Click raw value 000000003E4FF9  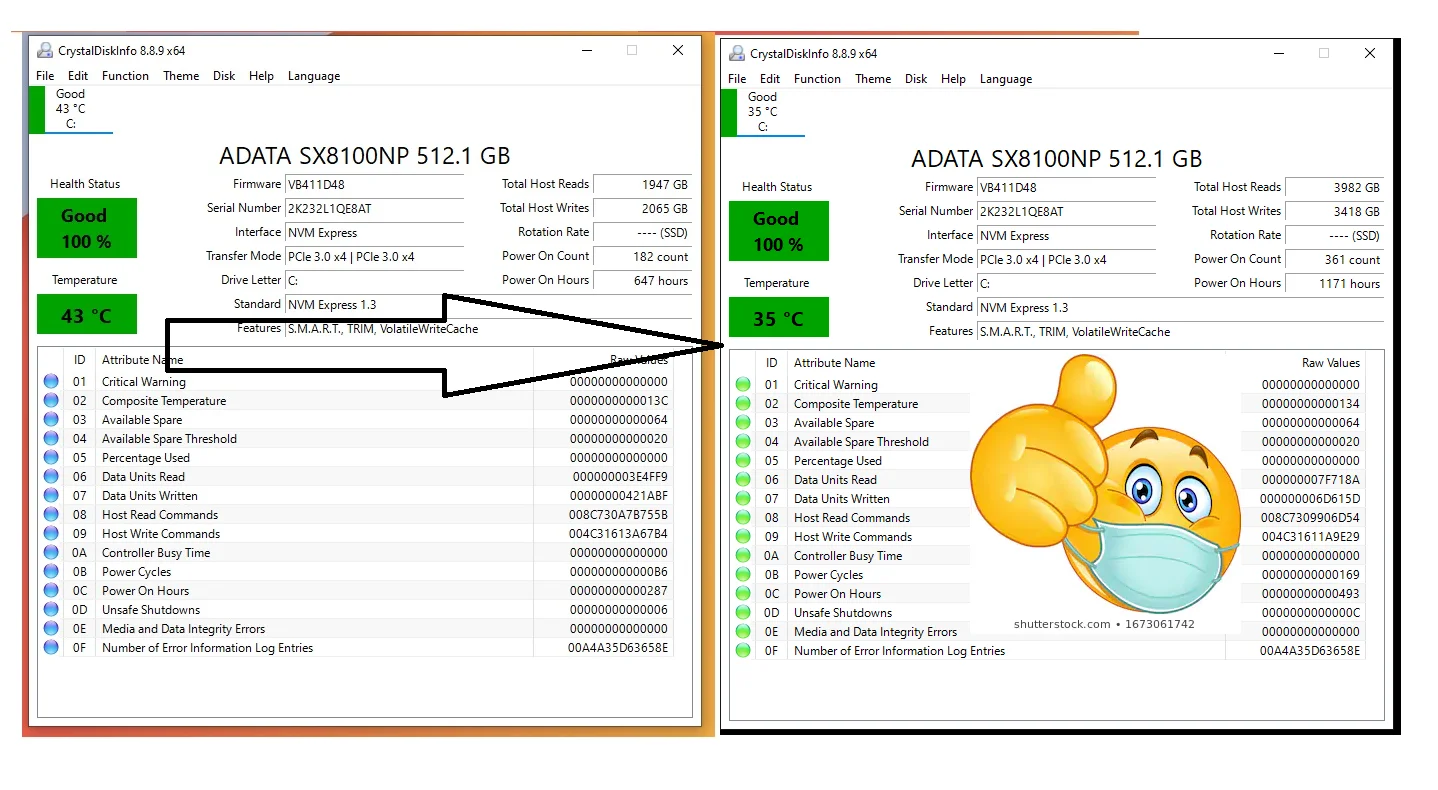pyautogui.click(x=620, y=477)
